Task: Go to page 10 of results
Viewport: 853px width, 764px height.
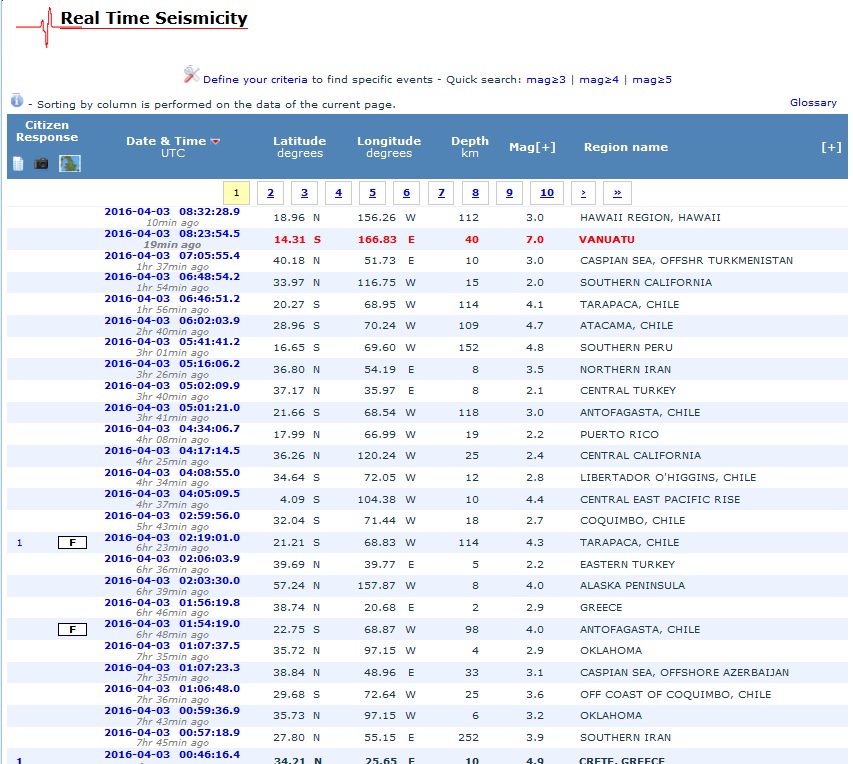Action: [547, 193]
